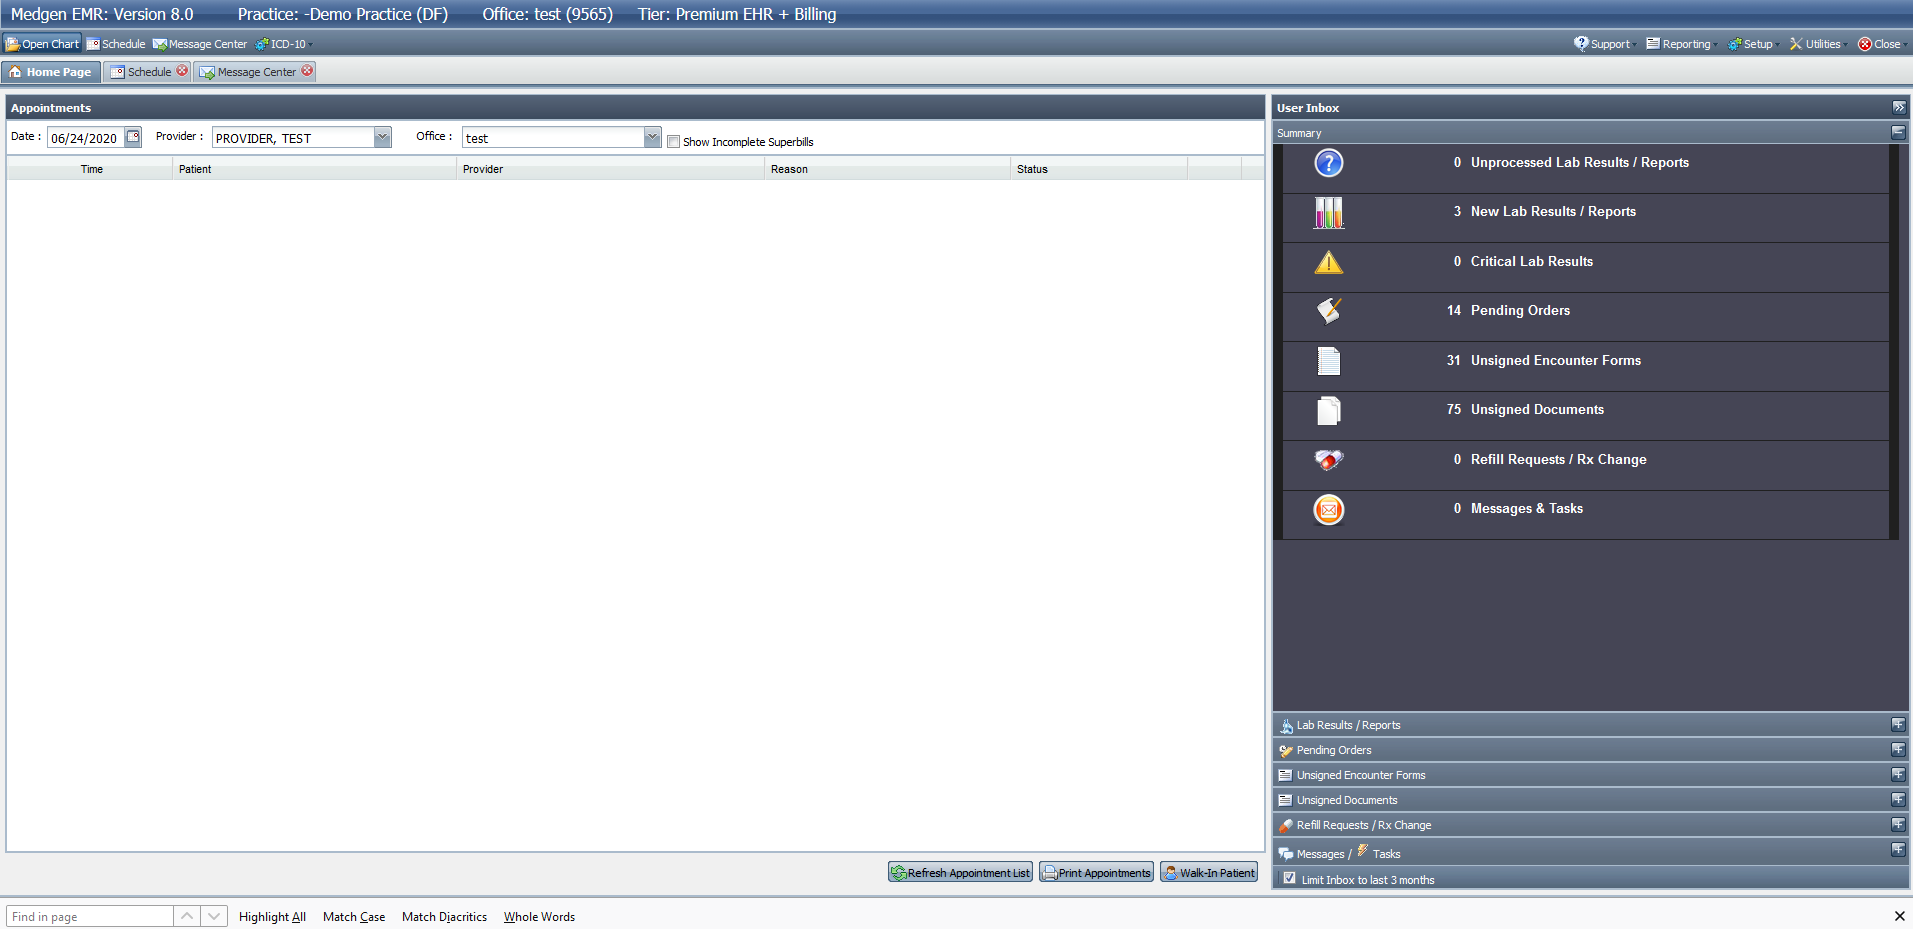Screen dimensions: 1913x929
Task: Enable Show Incomplete Superbills checkbox
Action: (x=674, y=142)
